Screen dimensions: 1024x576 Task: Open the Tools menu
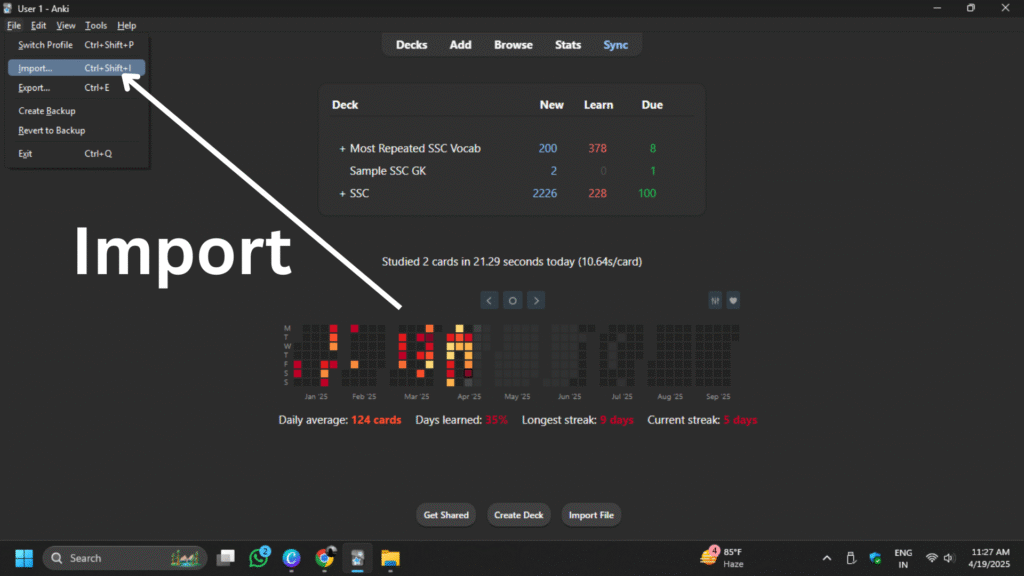pyautogui.click(x=95, y=25)
